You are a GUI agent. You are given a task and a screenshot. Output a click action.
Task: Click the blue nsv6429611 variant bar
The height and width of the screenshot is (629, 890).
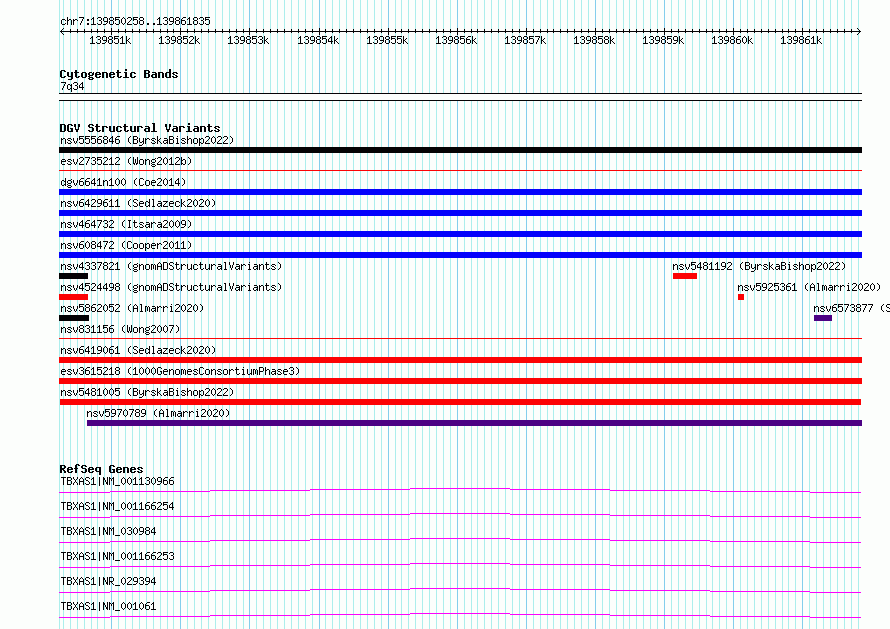click(x=460, y=213)
